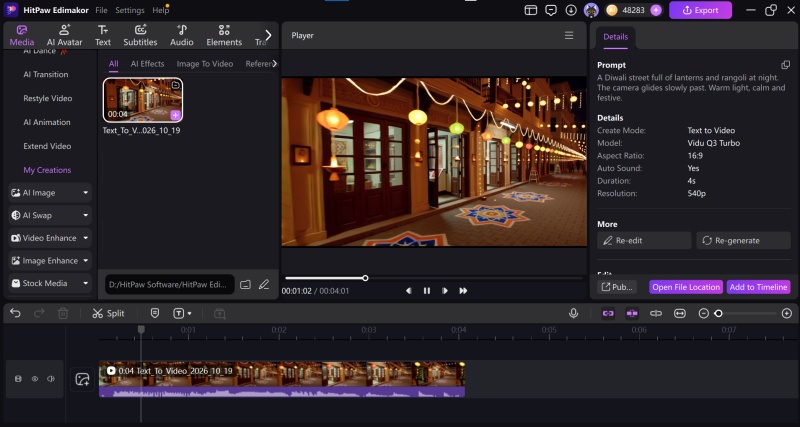Expand the Stock Media section

[x=50, y=283]
